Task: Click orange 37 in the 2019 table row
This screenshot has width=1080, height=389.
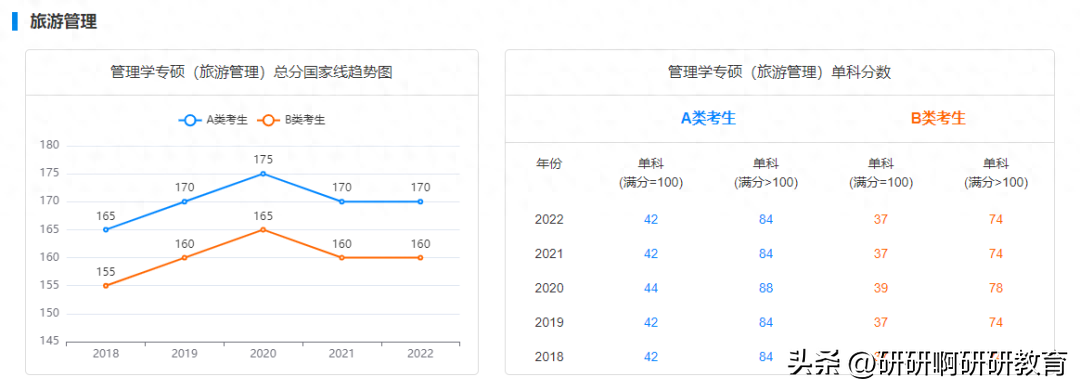Action: pos(881,323)
